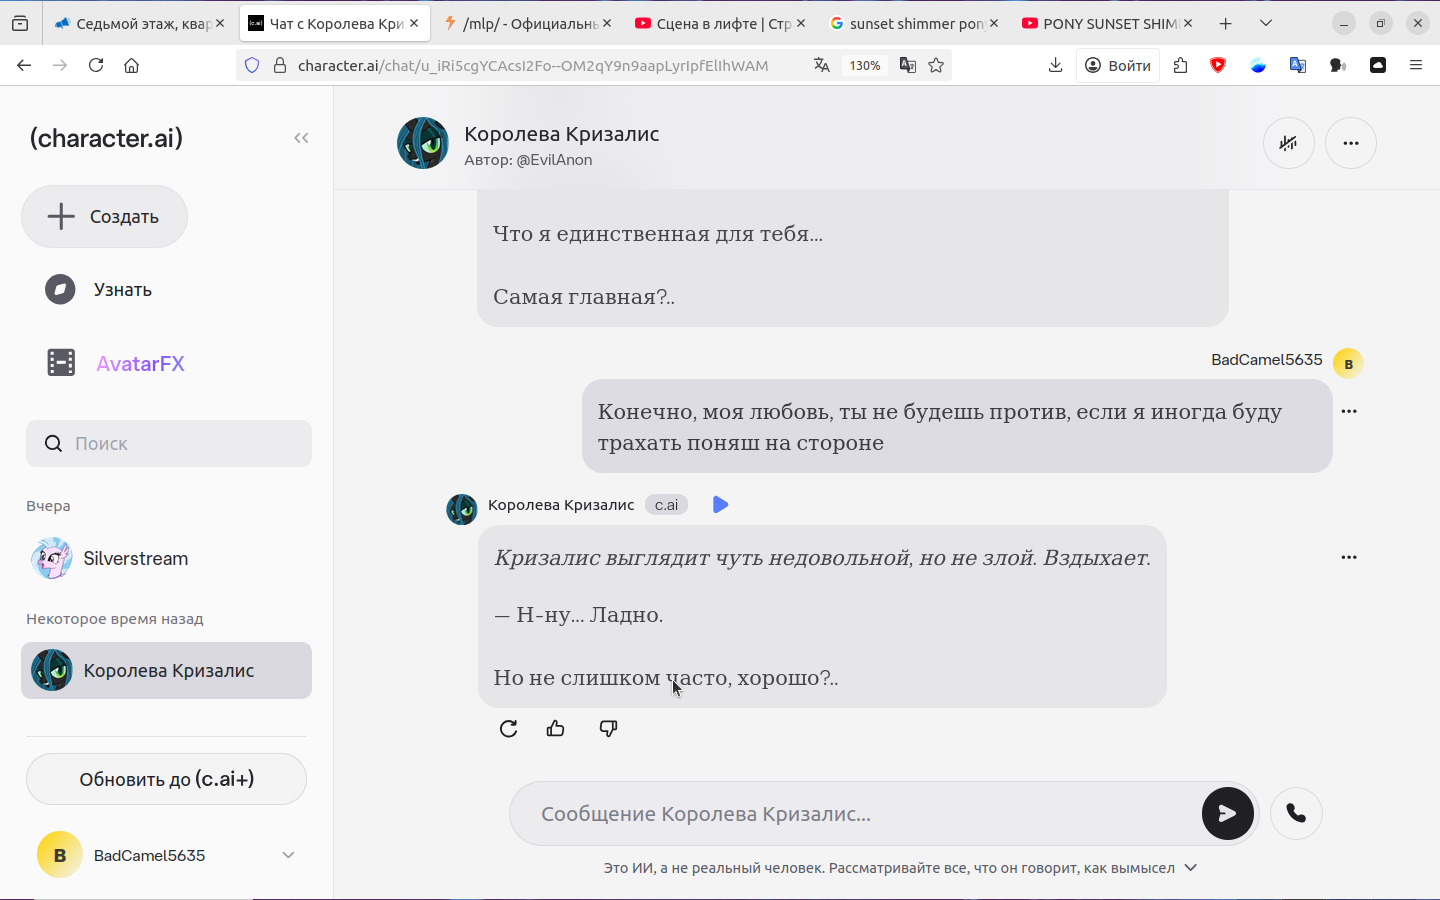Open a new browser tab
1440x900 pixels.
tap(1225, 23)
